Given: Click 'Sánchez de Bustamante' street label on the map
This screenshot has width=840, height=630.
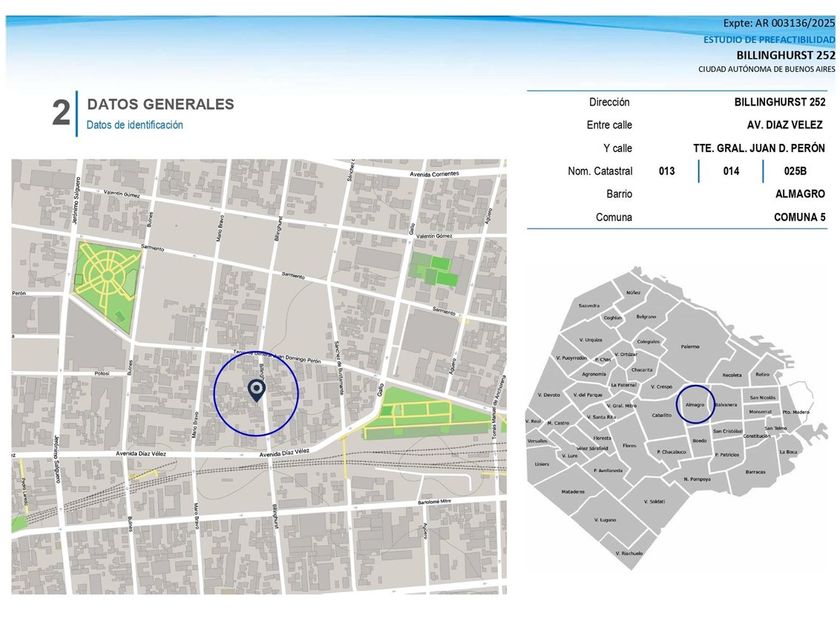Looking at the screenshot, I should point(338,368).
